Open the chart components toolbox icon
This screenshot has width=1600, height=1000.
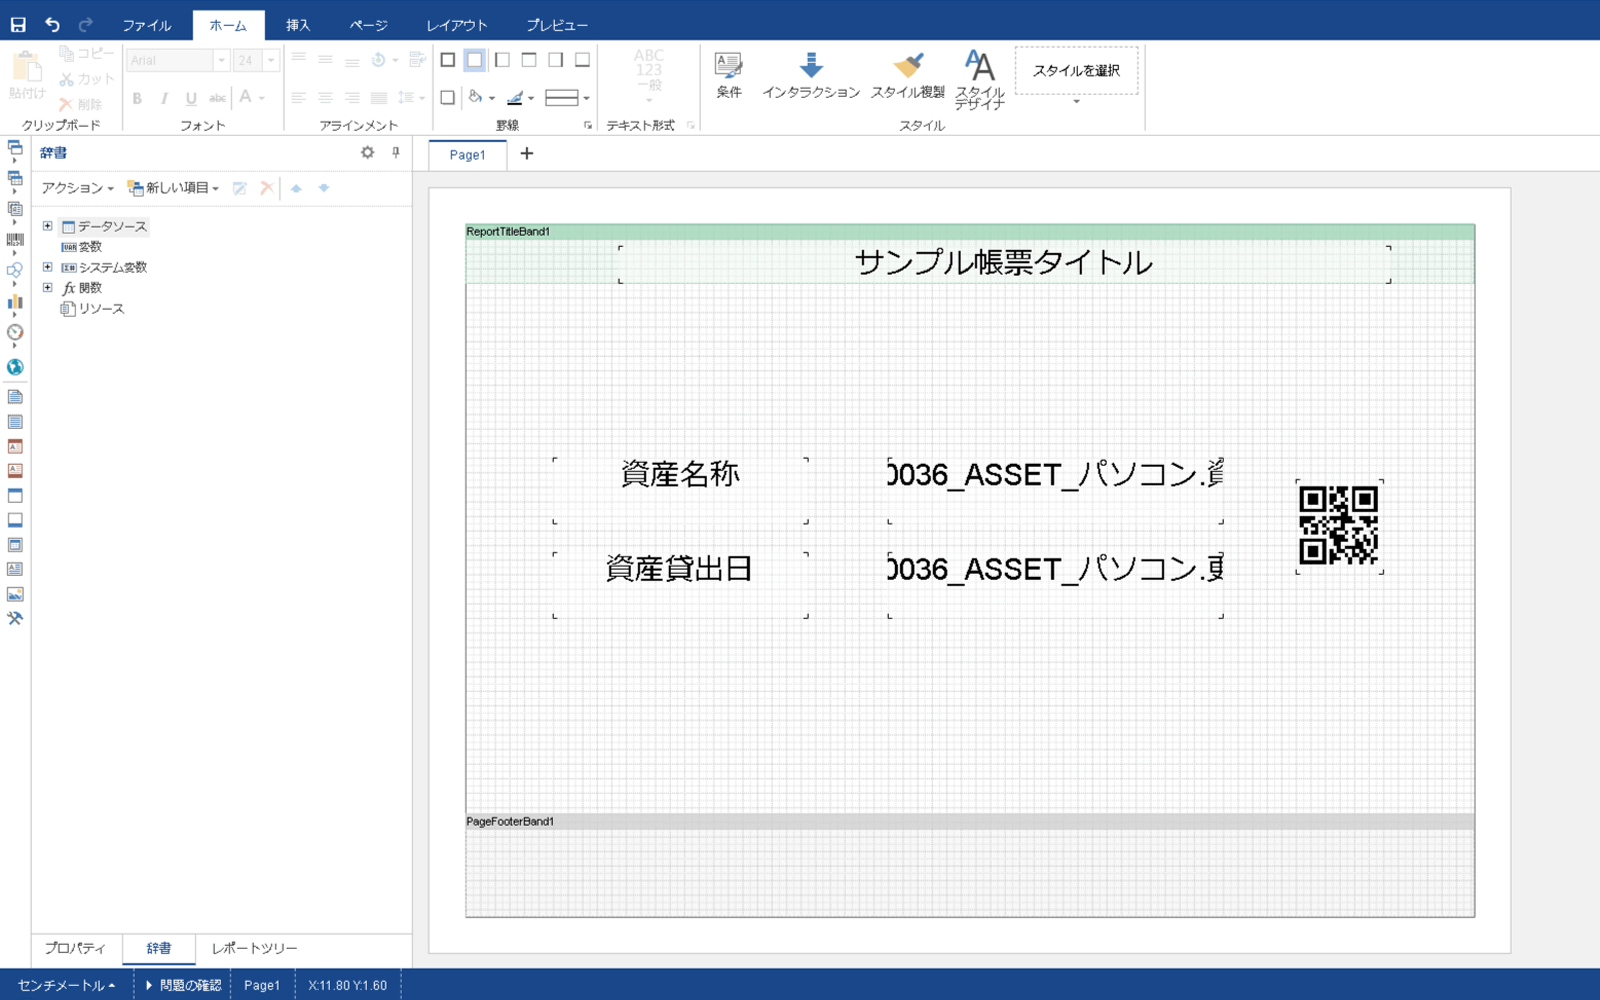15,301
